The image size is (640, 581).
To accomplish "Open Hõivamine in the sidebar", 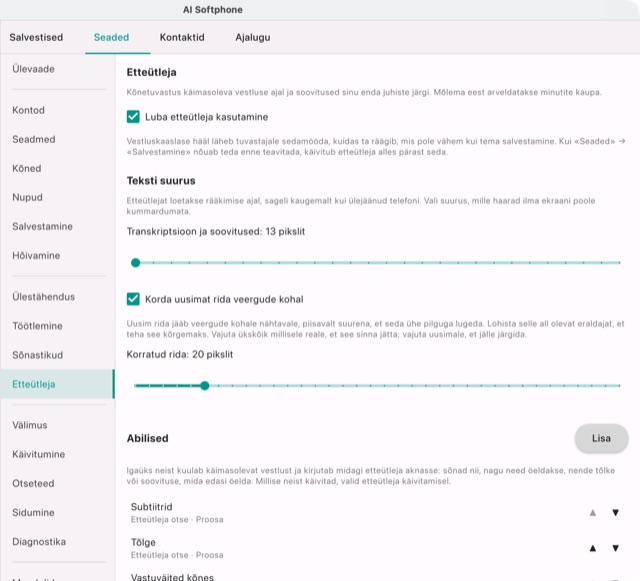I will click(57, 256).
